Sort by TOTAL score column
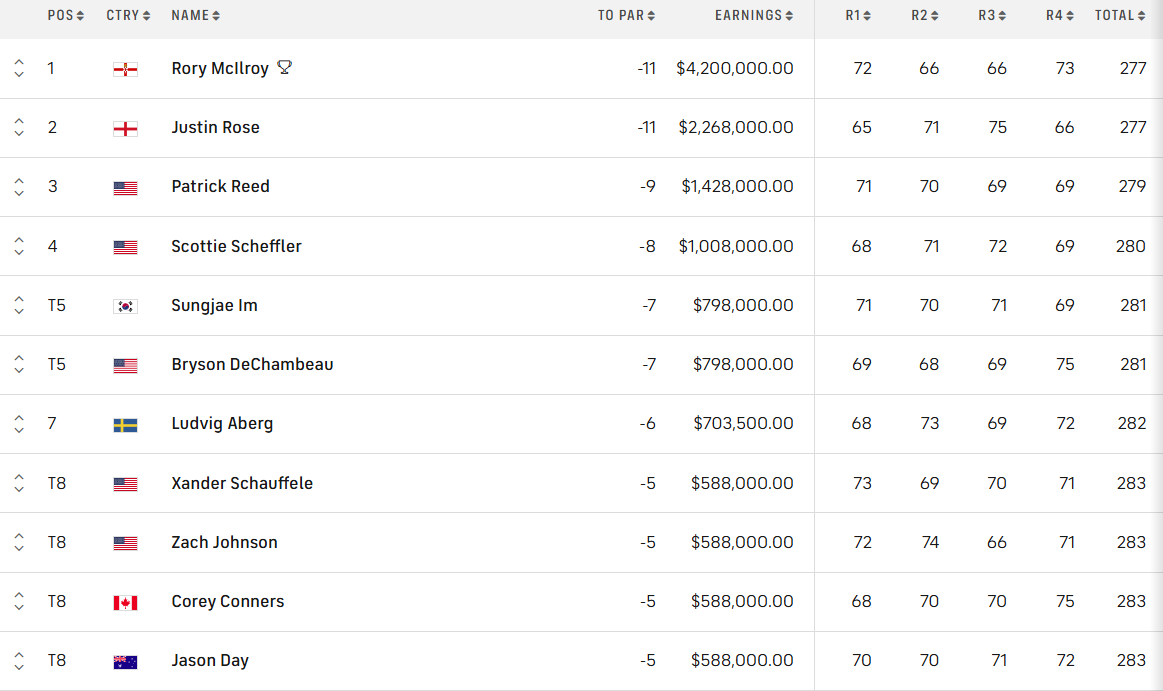The image size is (1163, 691). (x=1119, y=15)
